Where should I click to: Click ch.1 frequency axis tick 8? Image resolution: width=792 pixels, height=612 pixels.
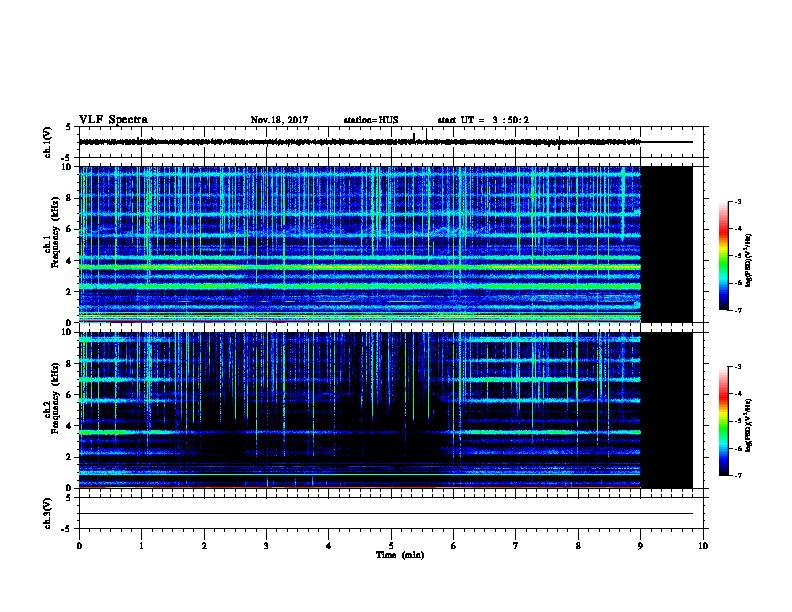click(70, 198)
